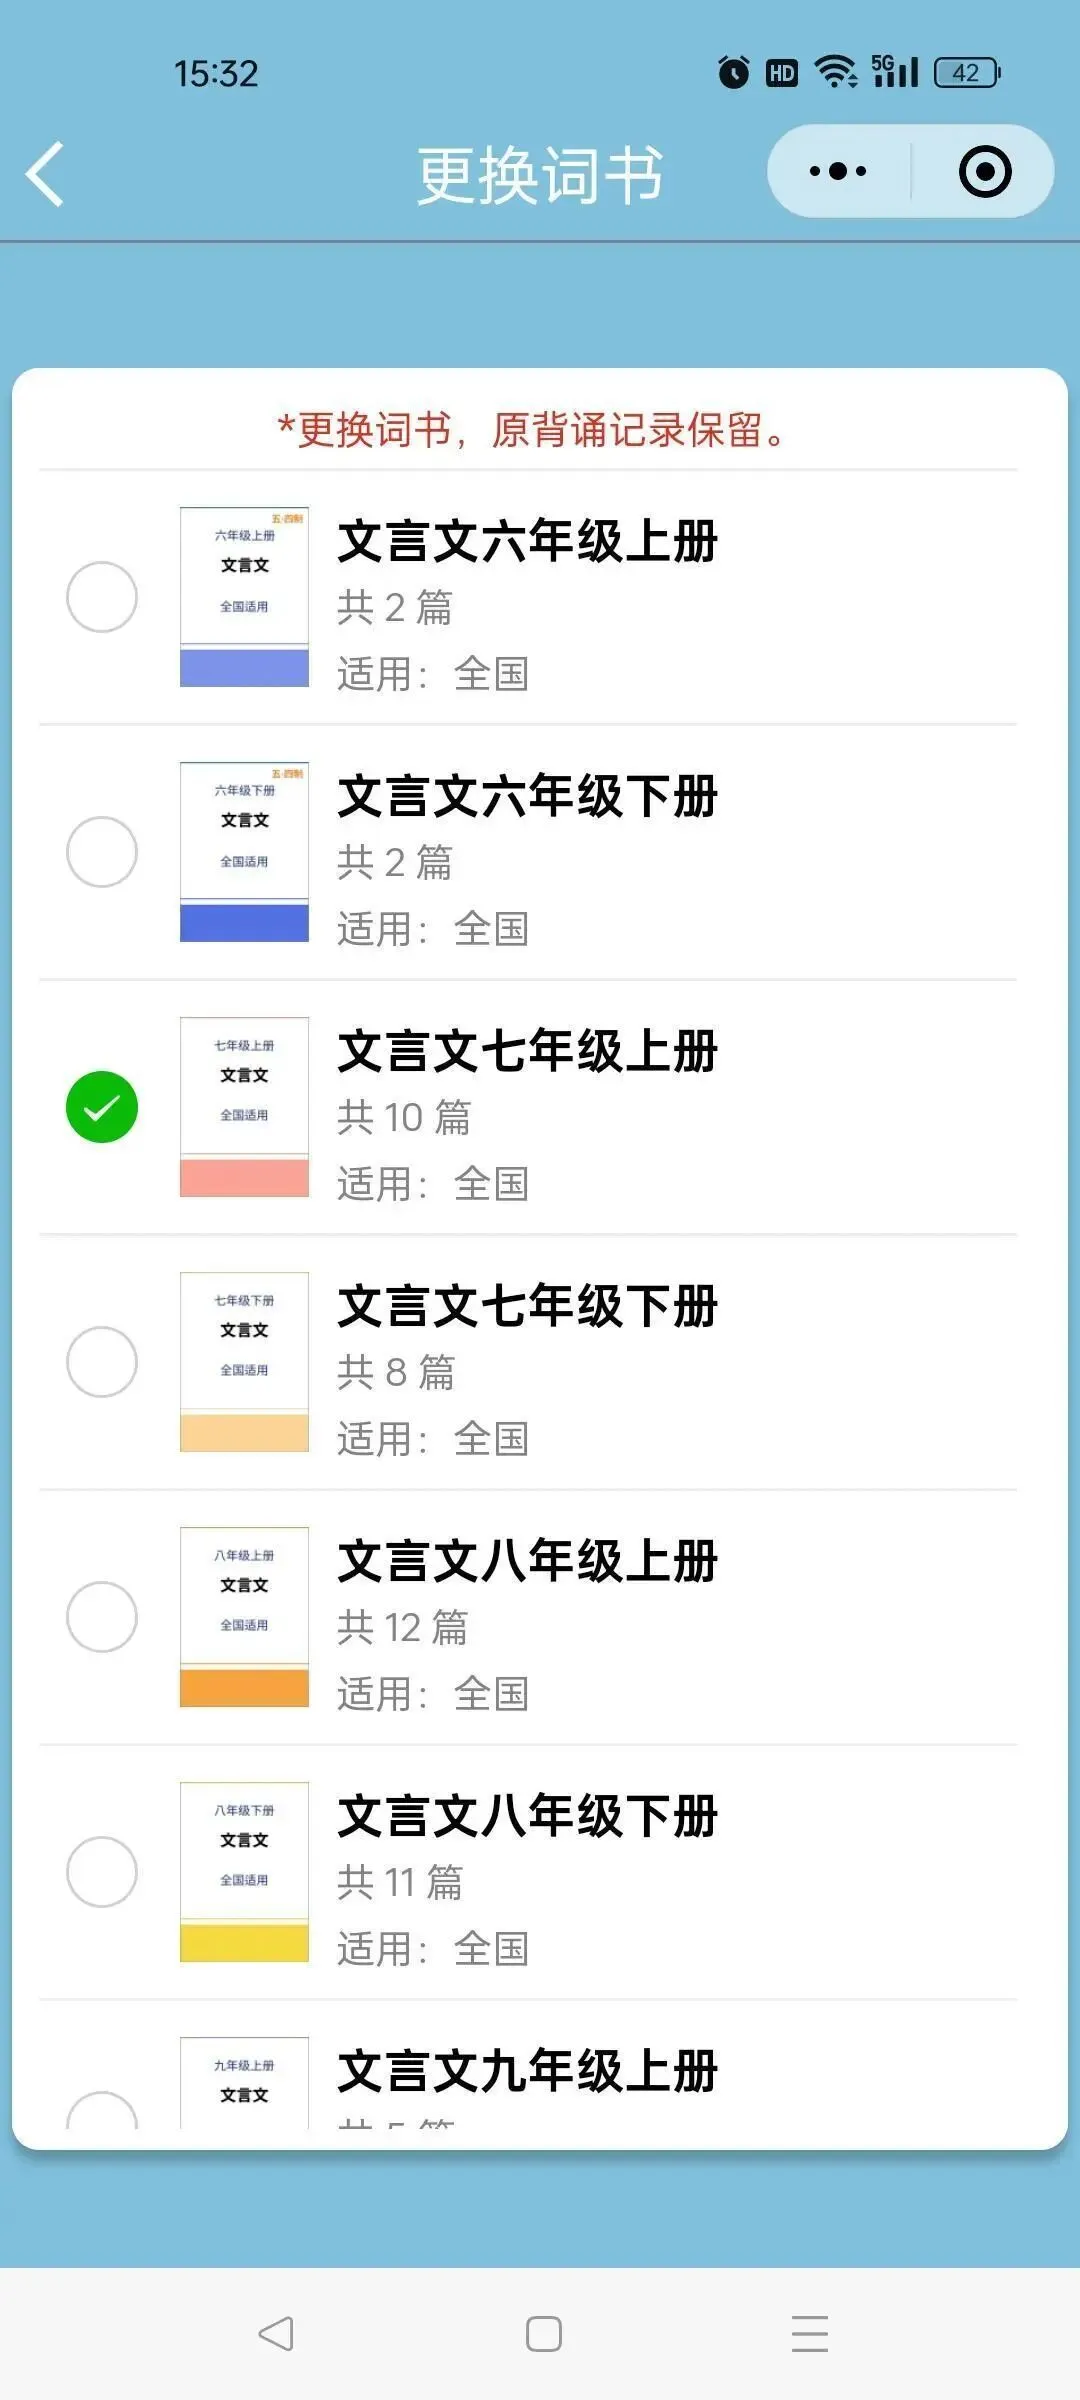Image resolution: width=1080 pixels, height=2400 pixels.
Task: Open the 文言文八年级上册 book cover thumbnail
Action: (x=244, y=1617)
